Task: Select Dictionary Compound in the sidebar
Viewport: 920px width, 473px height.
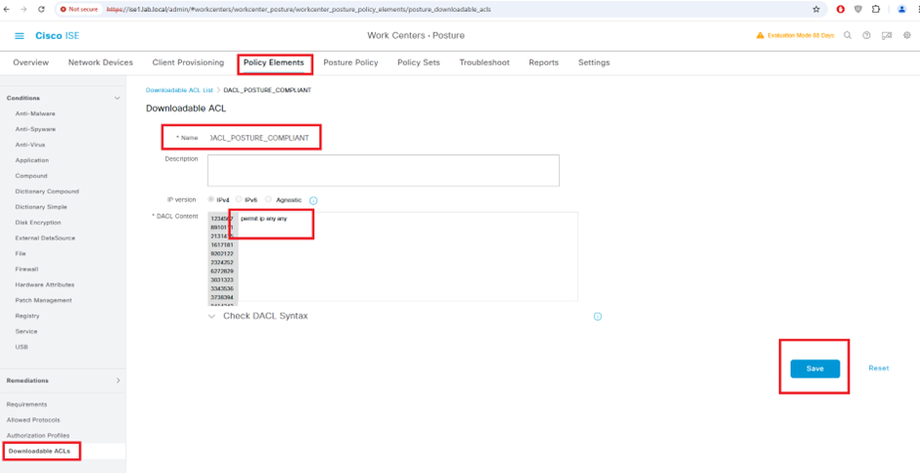Action: pos(47,191)
